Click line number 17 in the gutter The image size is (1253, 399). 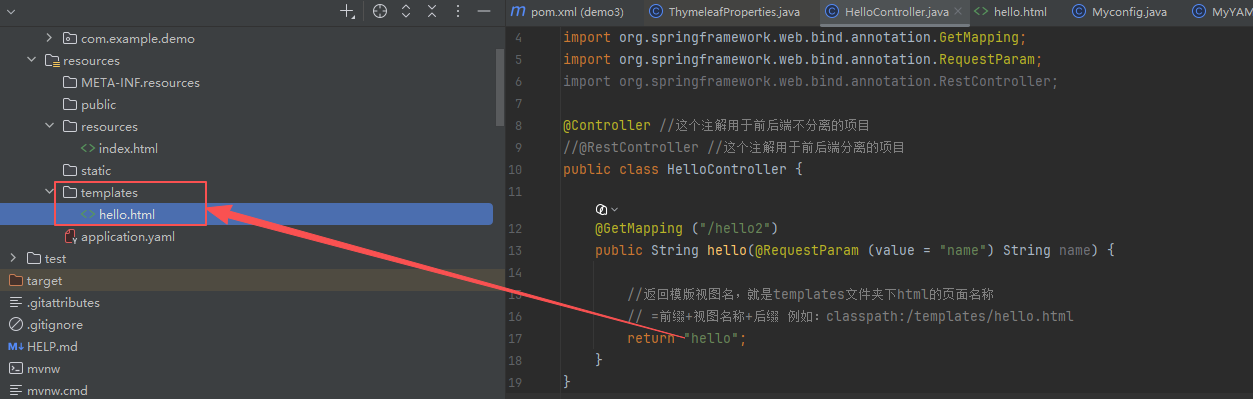point(516,338)
